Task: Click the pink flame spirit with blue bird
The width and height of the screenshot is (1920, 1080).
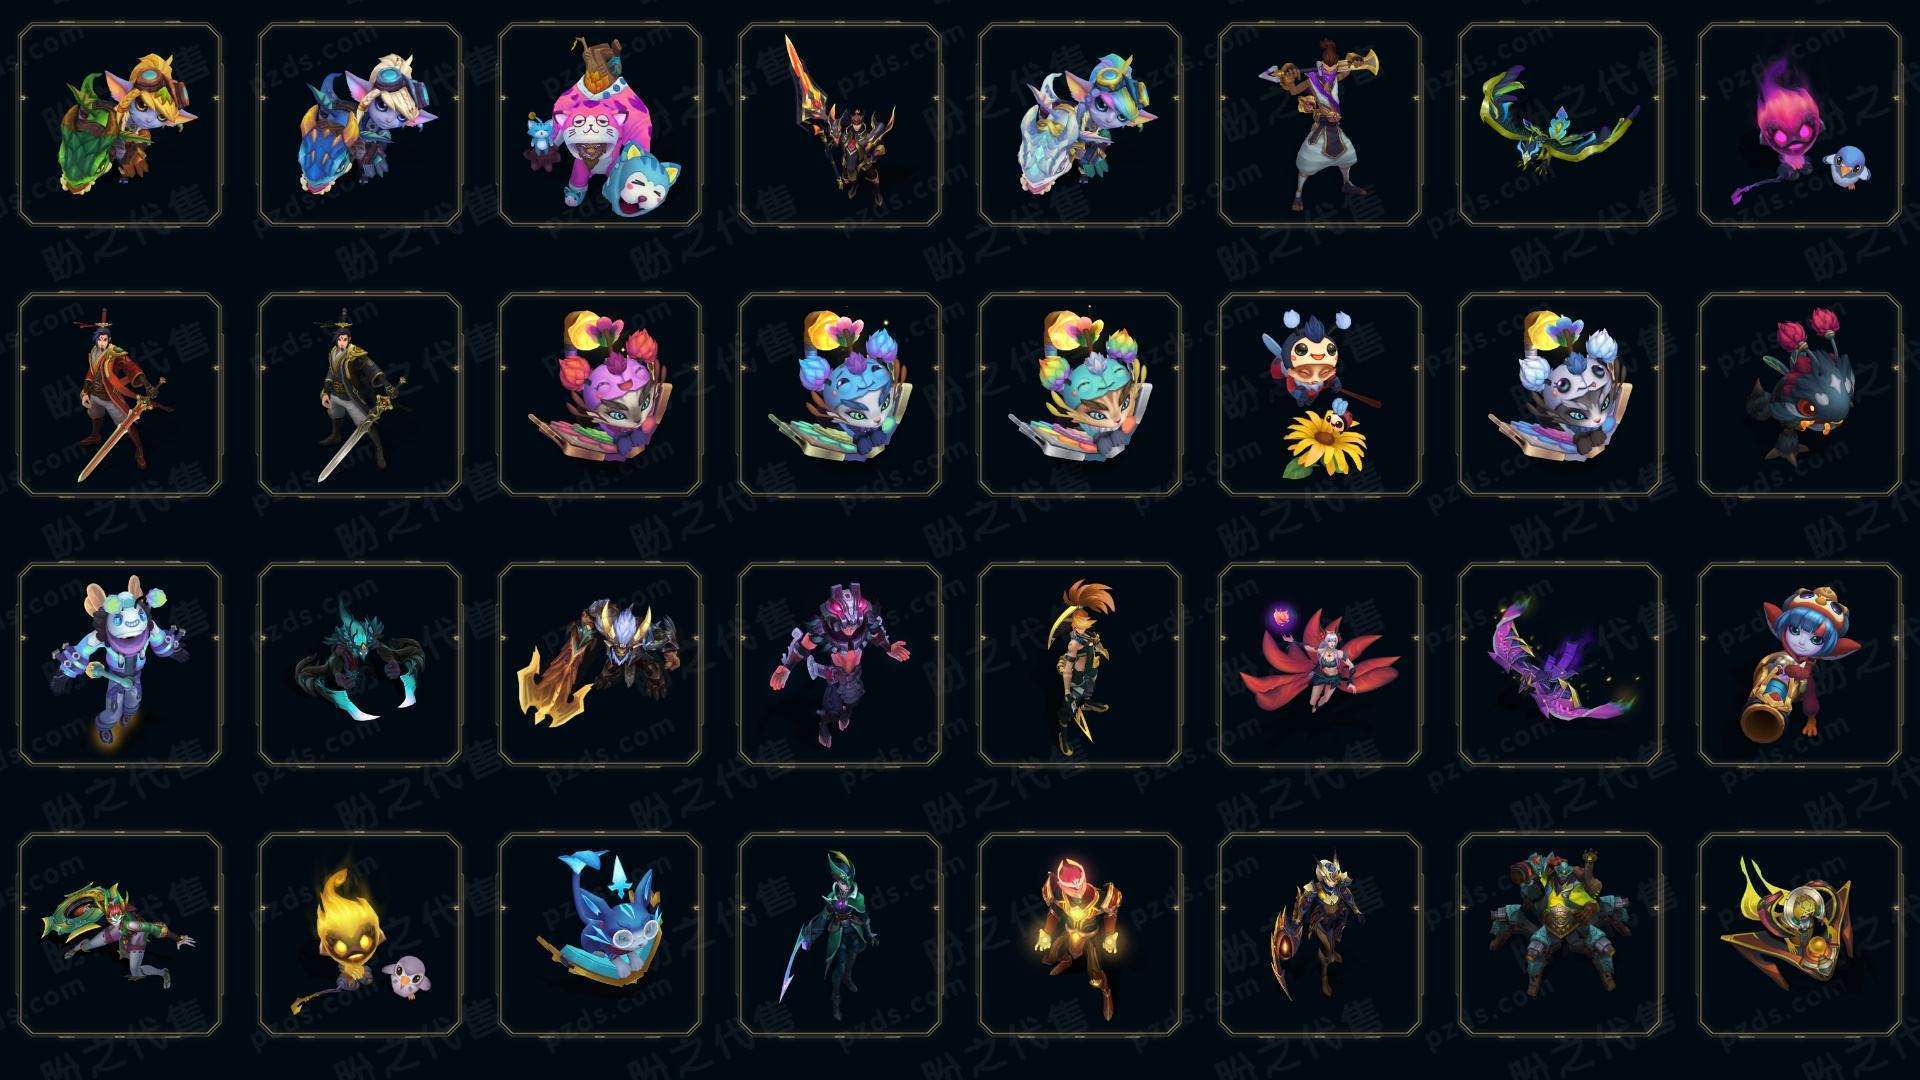Action: coord(1800,124)
